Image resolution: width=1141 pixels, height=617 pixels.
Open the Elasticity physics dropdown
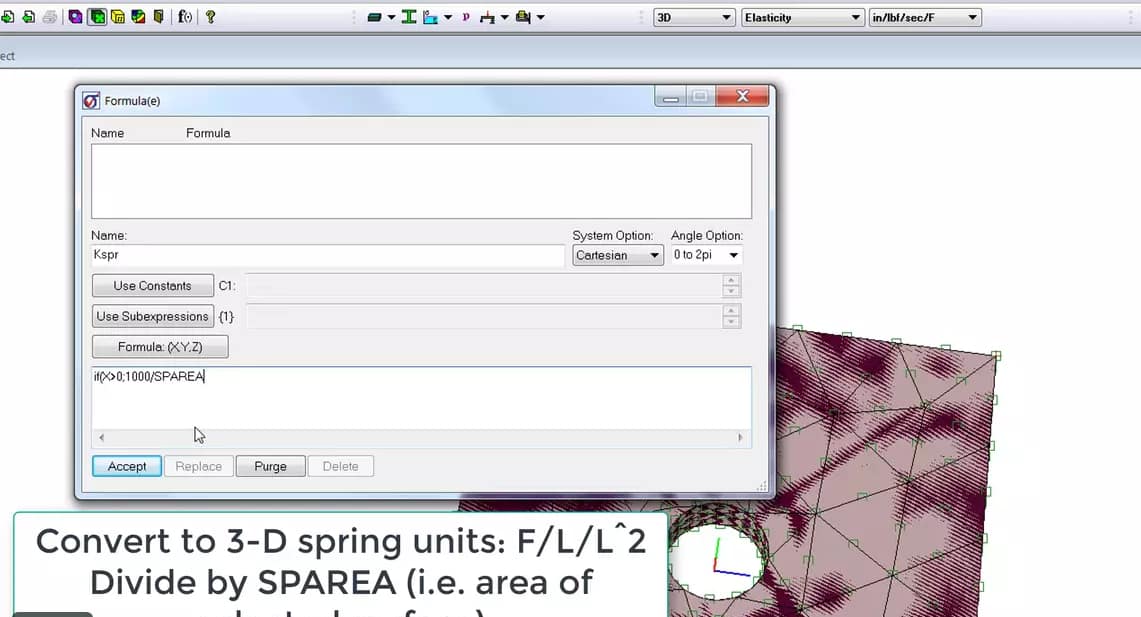[x=802, y=17]
